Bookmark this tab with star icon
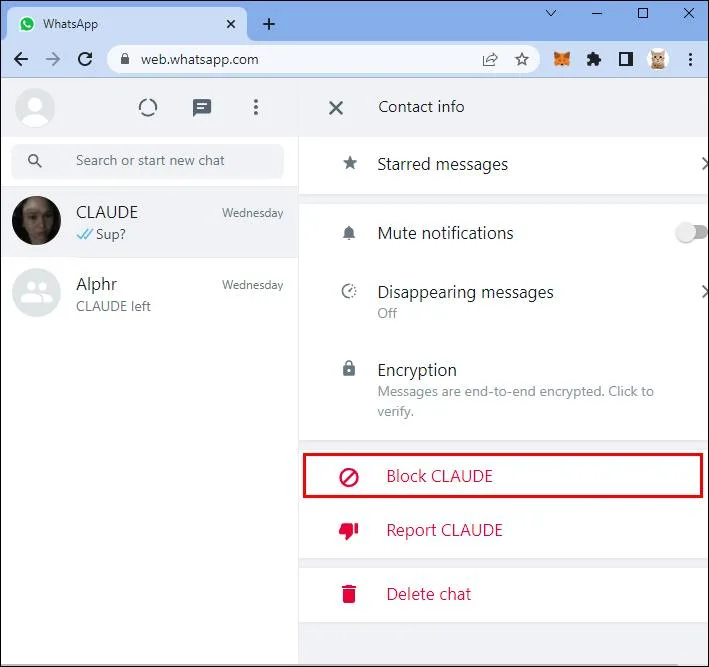Image resolution: width=709 pixels, height=667 pixels. click(522, 59)
